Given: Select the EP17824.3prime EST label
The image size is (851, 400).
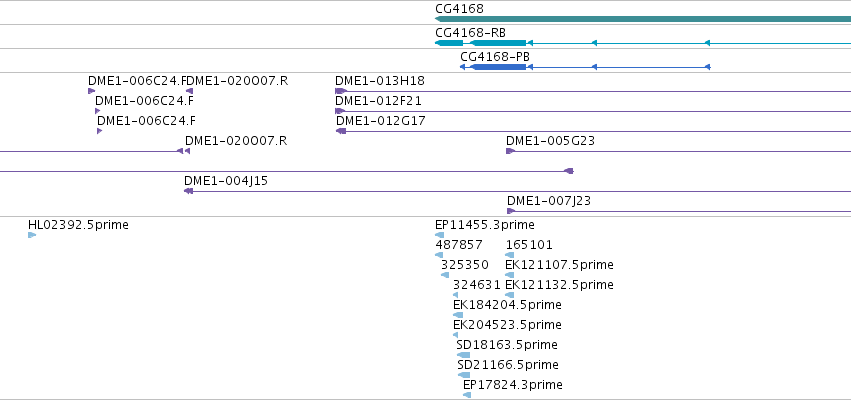Looking at the screenshot, I should [x=513, y=384].
